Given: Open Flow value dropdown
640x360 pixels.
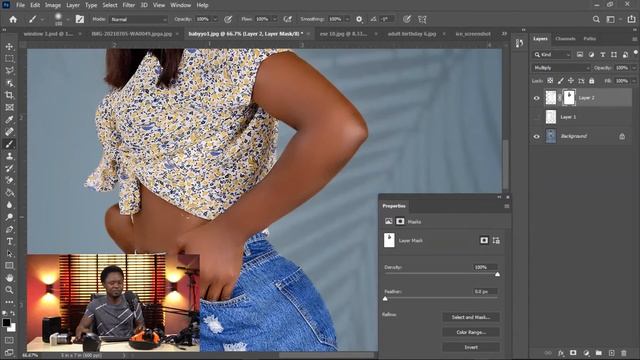Looking at the screenshot, I should click(275, 19).
